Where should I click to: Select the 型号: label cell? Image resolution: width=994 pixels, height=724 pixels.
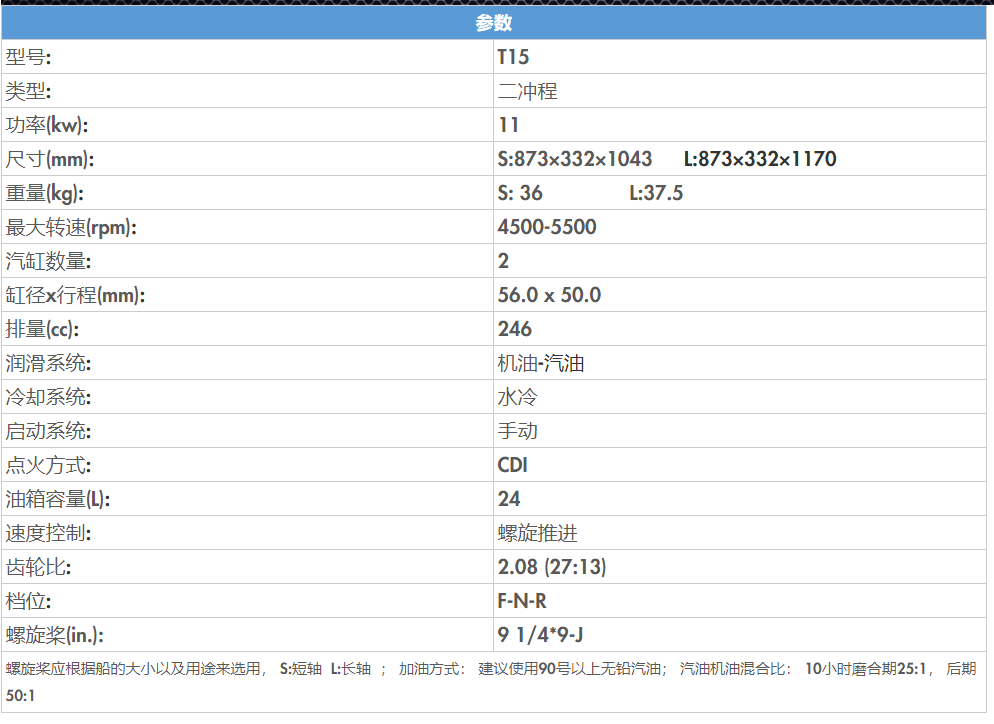[x=28, y=57]
